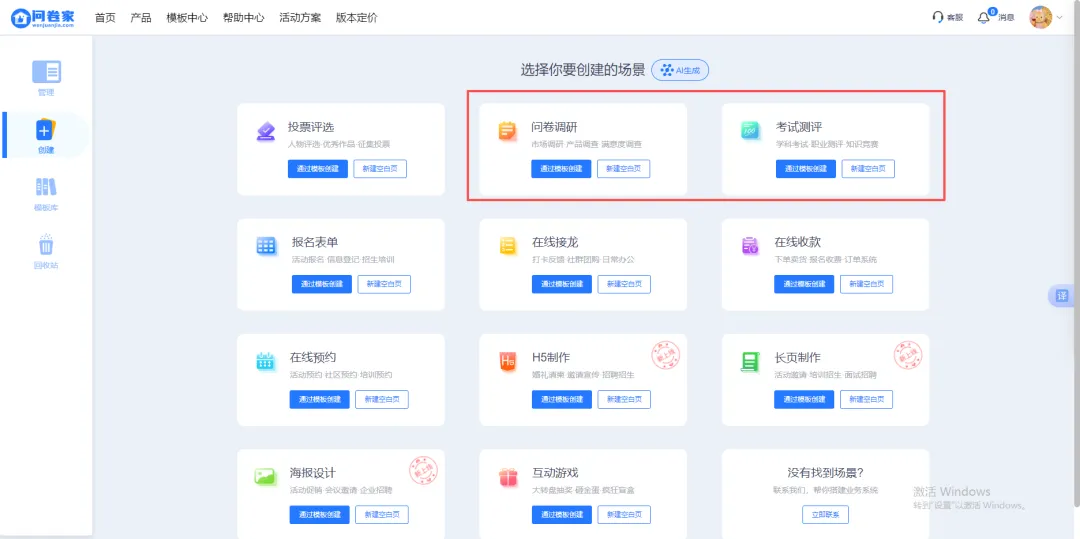Click the 问卷家 logo
1080x539 pixels.
(x=43, y=17)
